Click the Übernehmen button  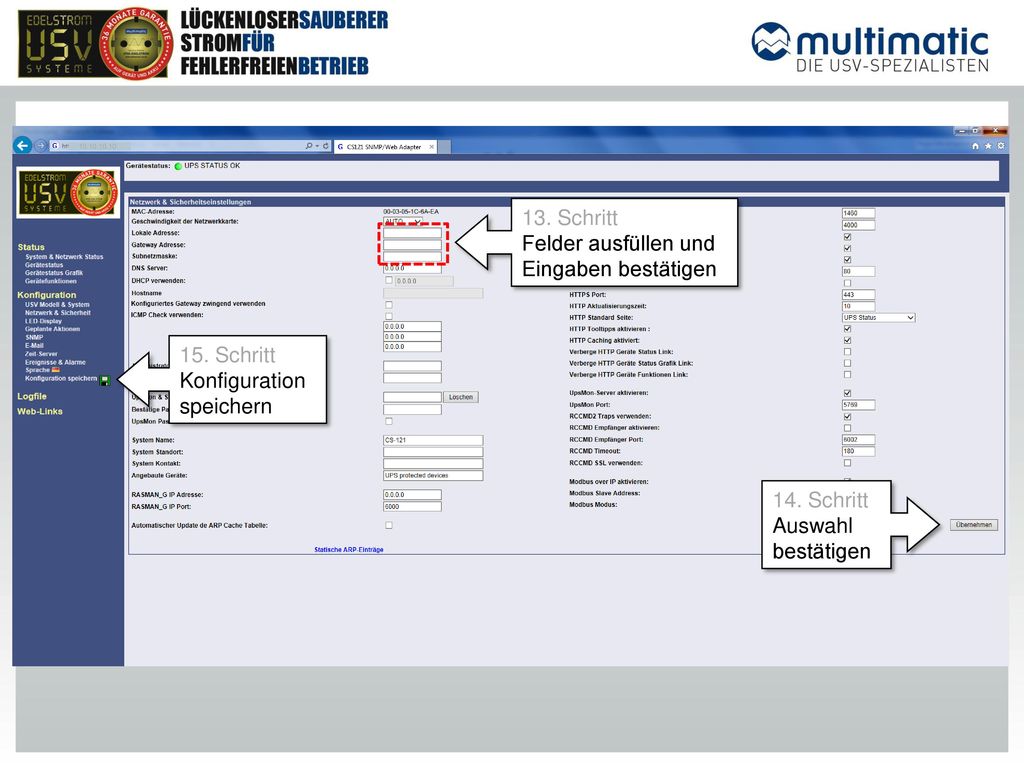(974, 525)
